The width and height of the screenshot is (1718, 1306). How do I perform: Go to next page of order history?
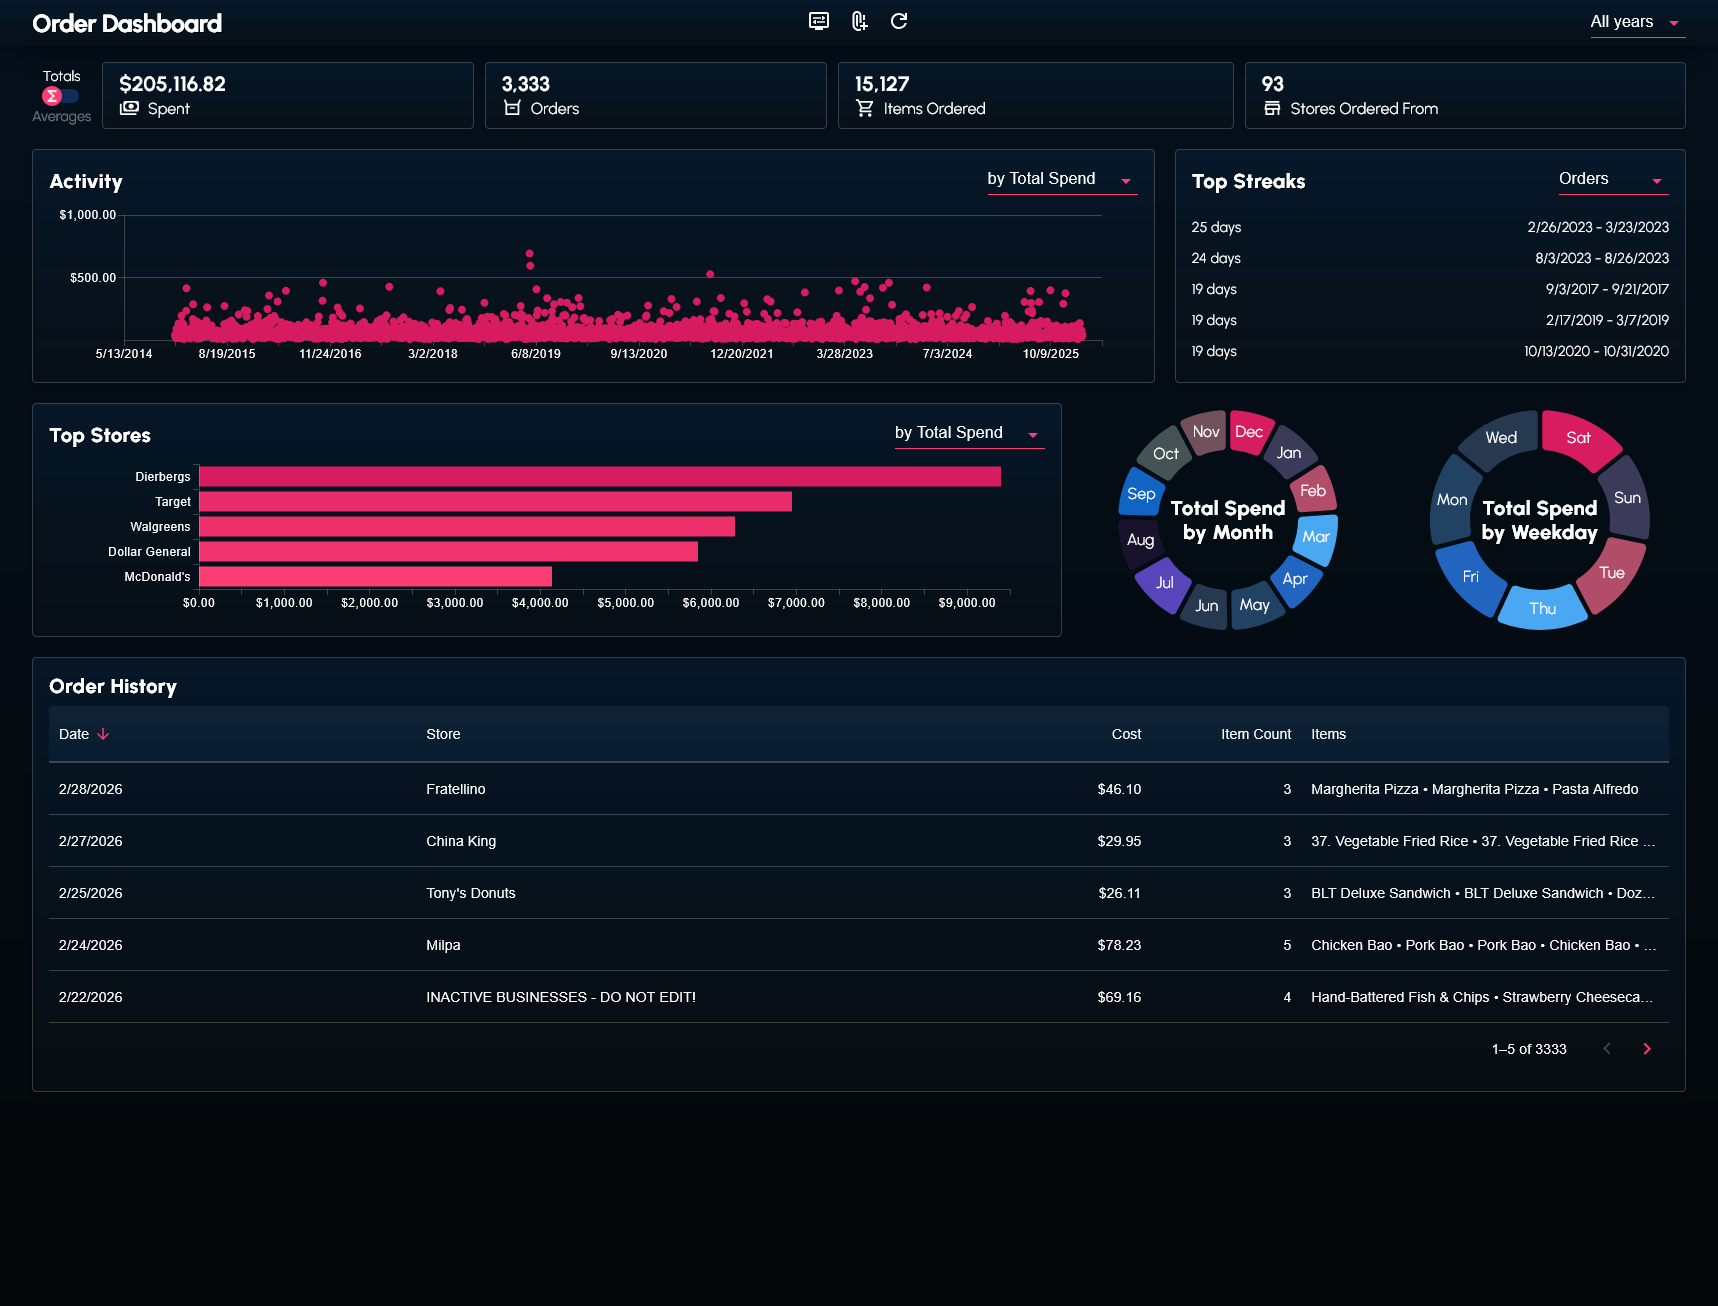coord(1646,1049)
